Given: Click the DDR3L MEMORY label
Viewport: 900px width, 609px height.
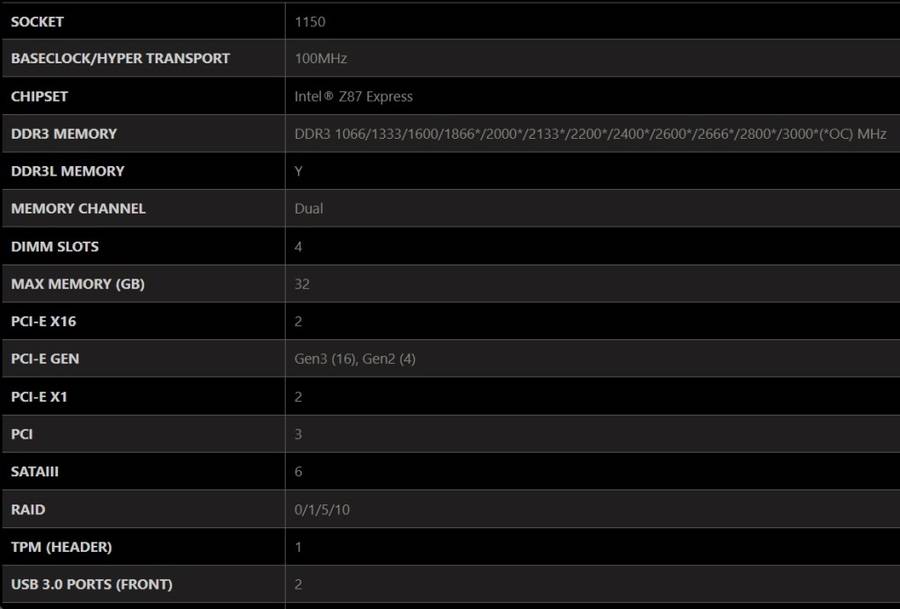Looking at the screenshot, I should (x=67, y=171).
